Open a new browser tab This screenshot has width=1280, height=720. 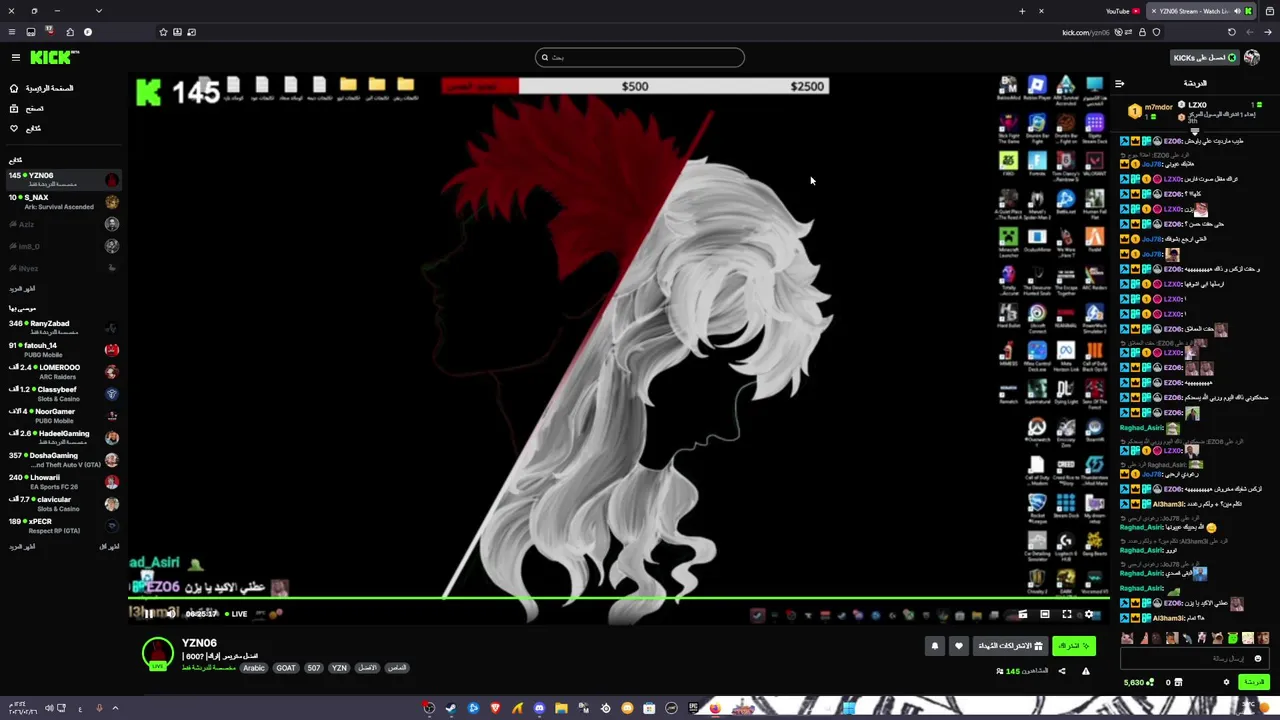coord(1022,11)
